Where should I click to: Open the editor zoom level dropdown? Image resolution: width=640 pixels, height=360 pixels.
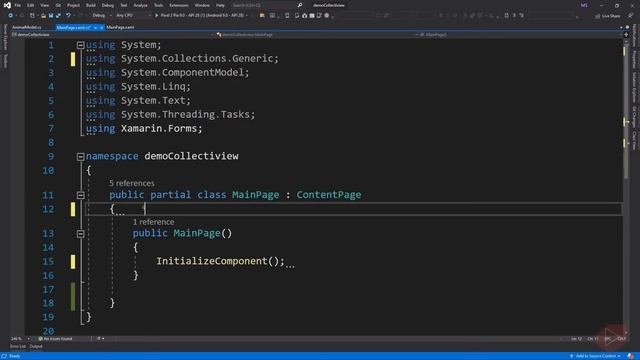[20, 339]
